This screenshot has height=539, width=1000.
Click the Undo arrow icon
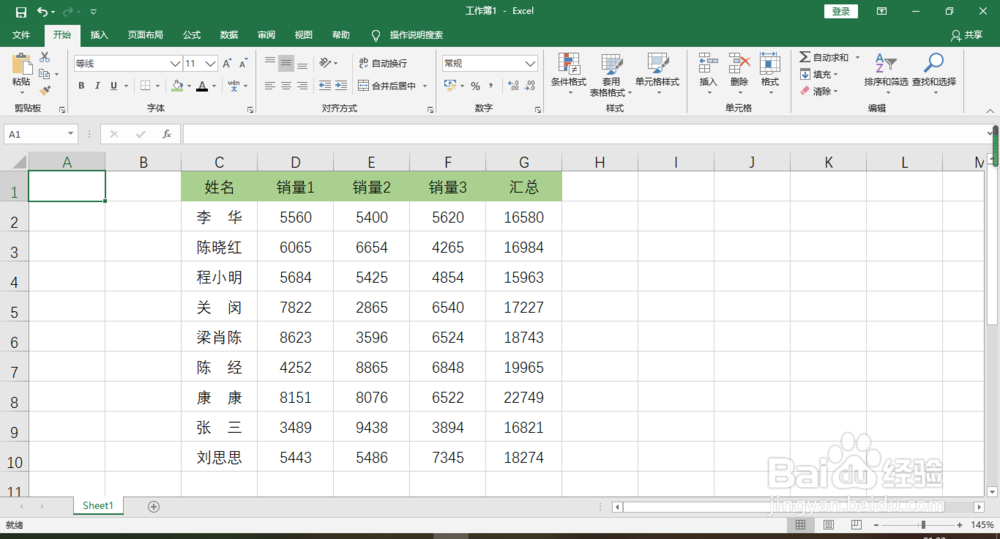tap(42, 11)
